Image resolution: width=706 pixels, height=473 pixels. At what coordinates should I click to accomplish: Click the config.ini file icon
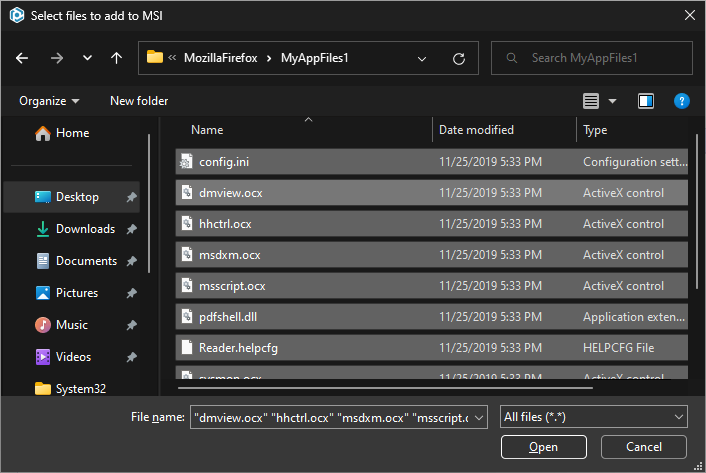[x=186, y=162]
